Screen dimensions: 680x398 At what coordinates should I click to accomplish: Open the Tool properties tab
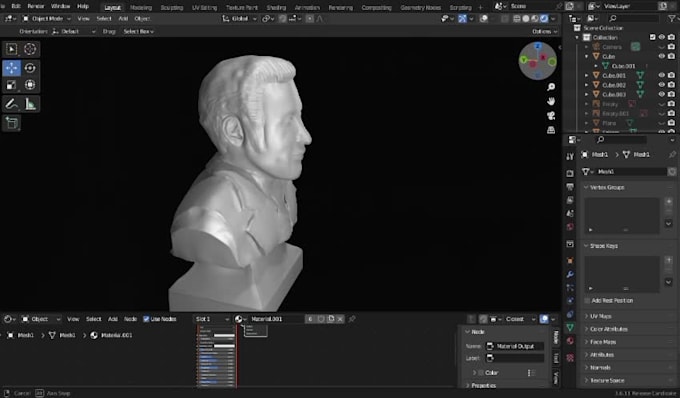pos(570,157)
